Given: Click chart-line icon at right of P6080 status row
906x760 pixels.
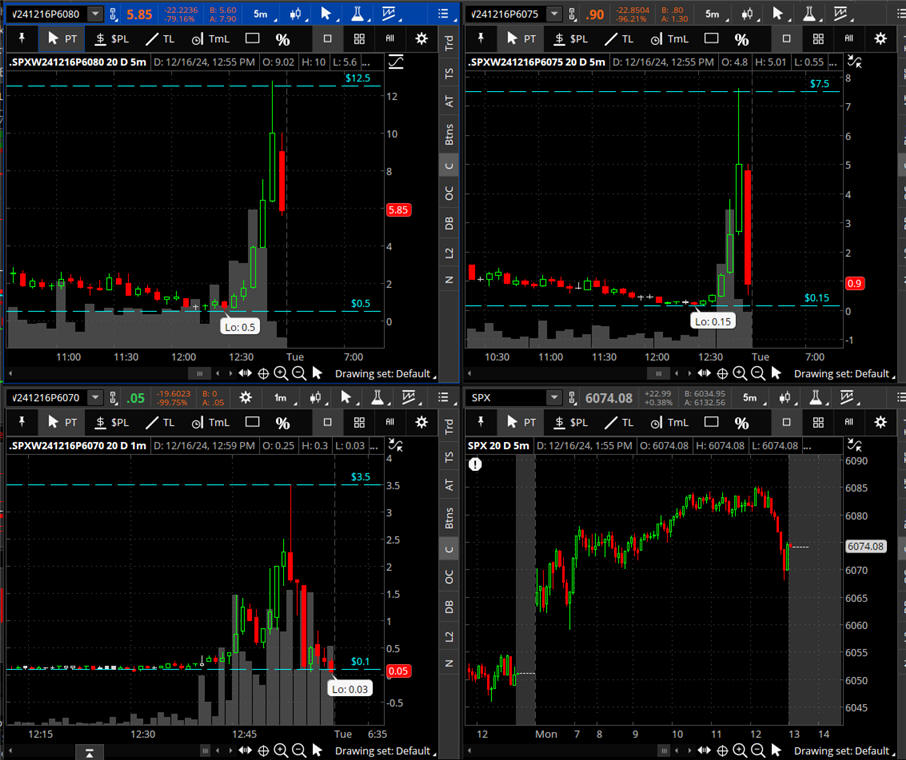Looking at the screenshot, I should click(x=396, y=62).
